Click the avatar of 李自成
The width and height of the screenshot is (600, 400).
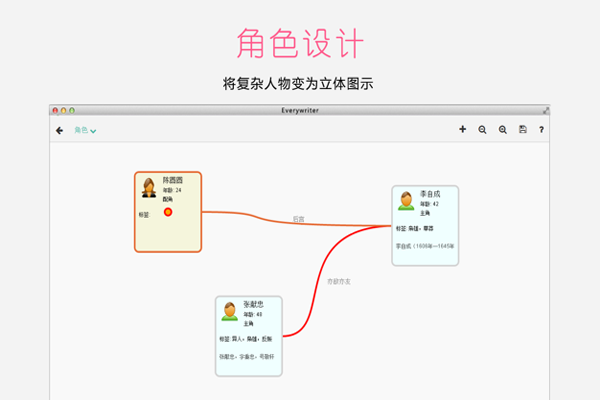pos(406,201)
